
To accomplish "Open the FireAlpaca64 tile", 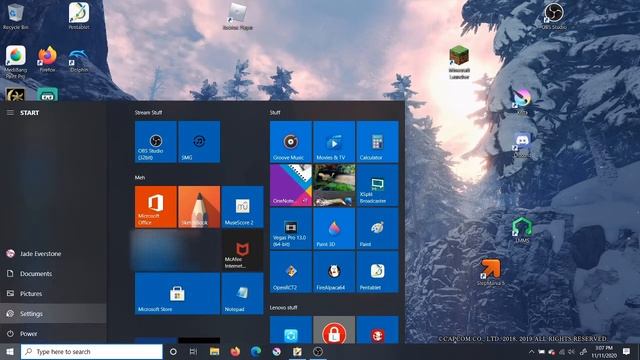I will tap(334, 272).
